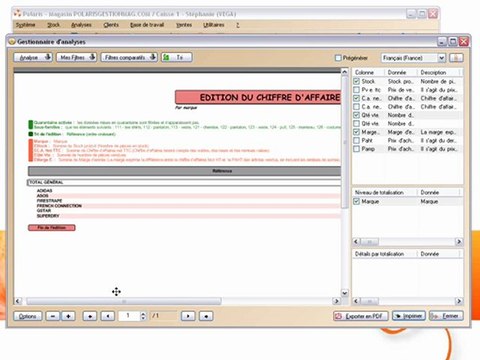Open the Analyses menu in Polaris window
The image size is (480, 360).
click(x=81, y=25)
